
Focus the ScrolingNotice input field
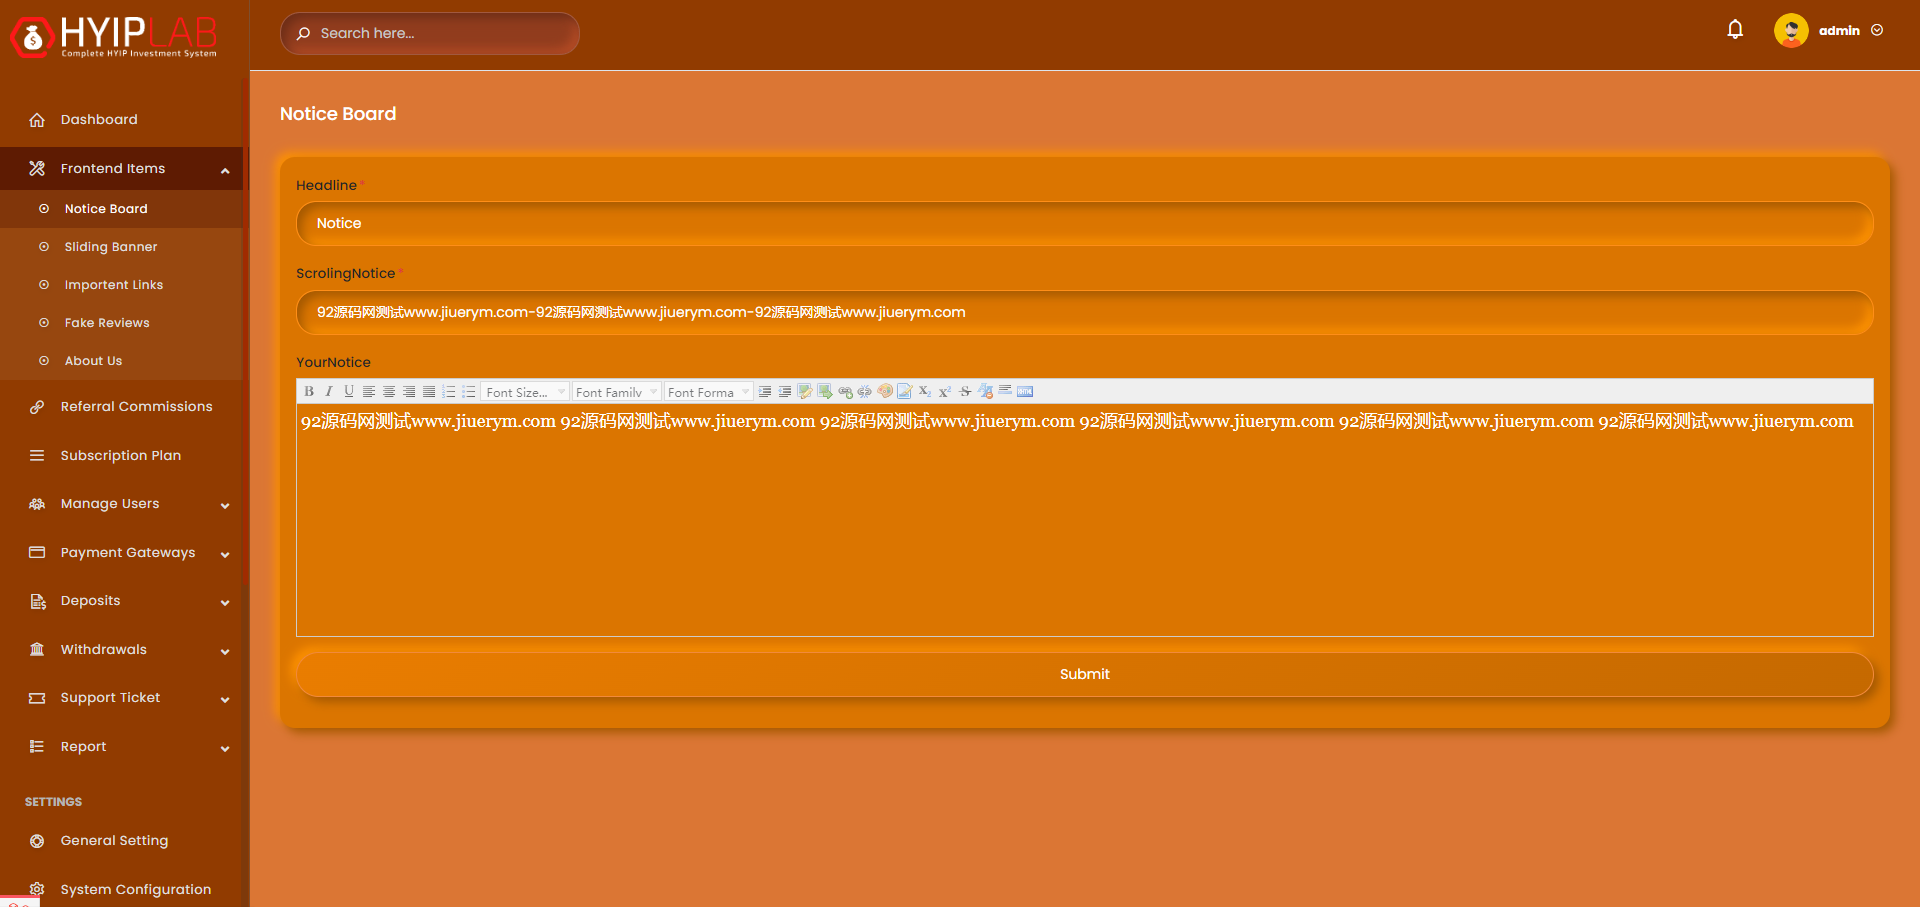[1085, 313]
